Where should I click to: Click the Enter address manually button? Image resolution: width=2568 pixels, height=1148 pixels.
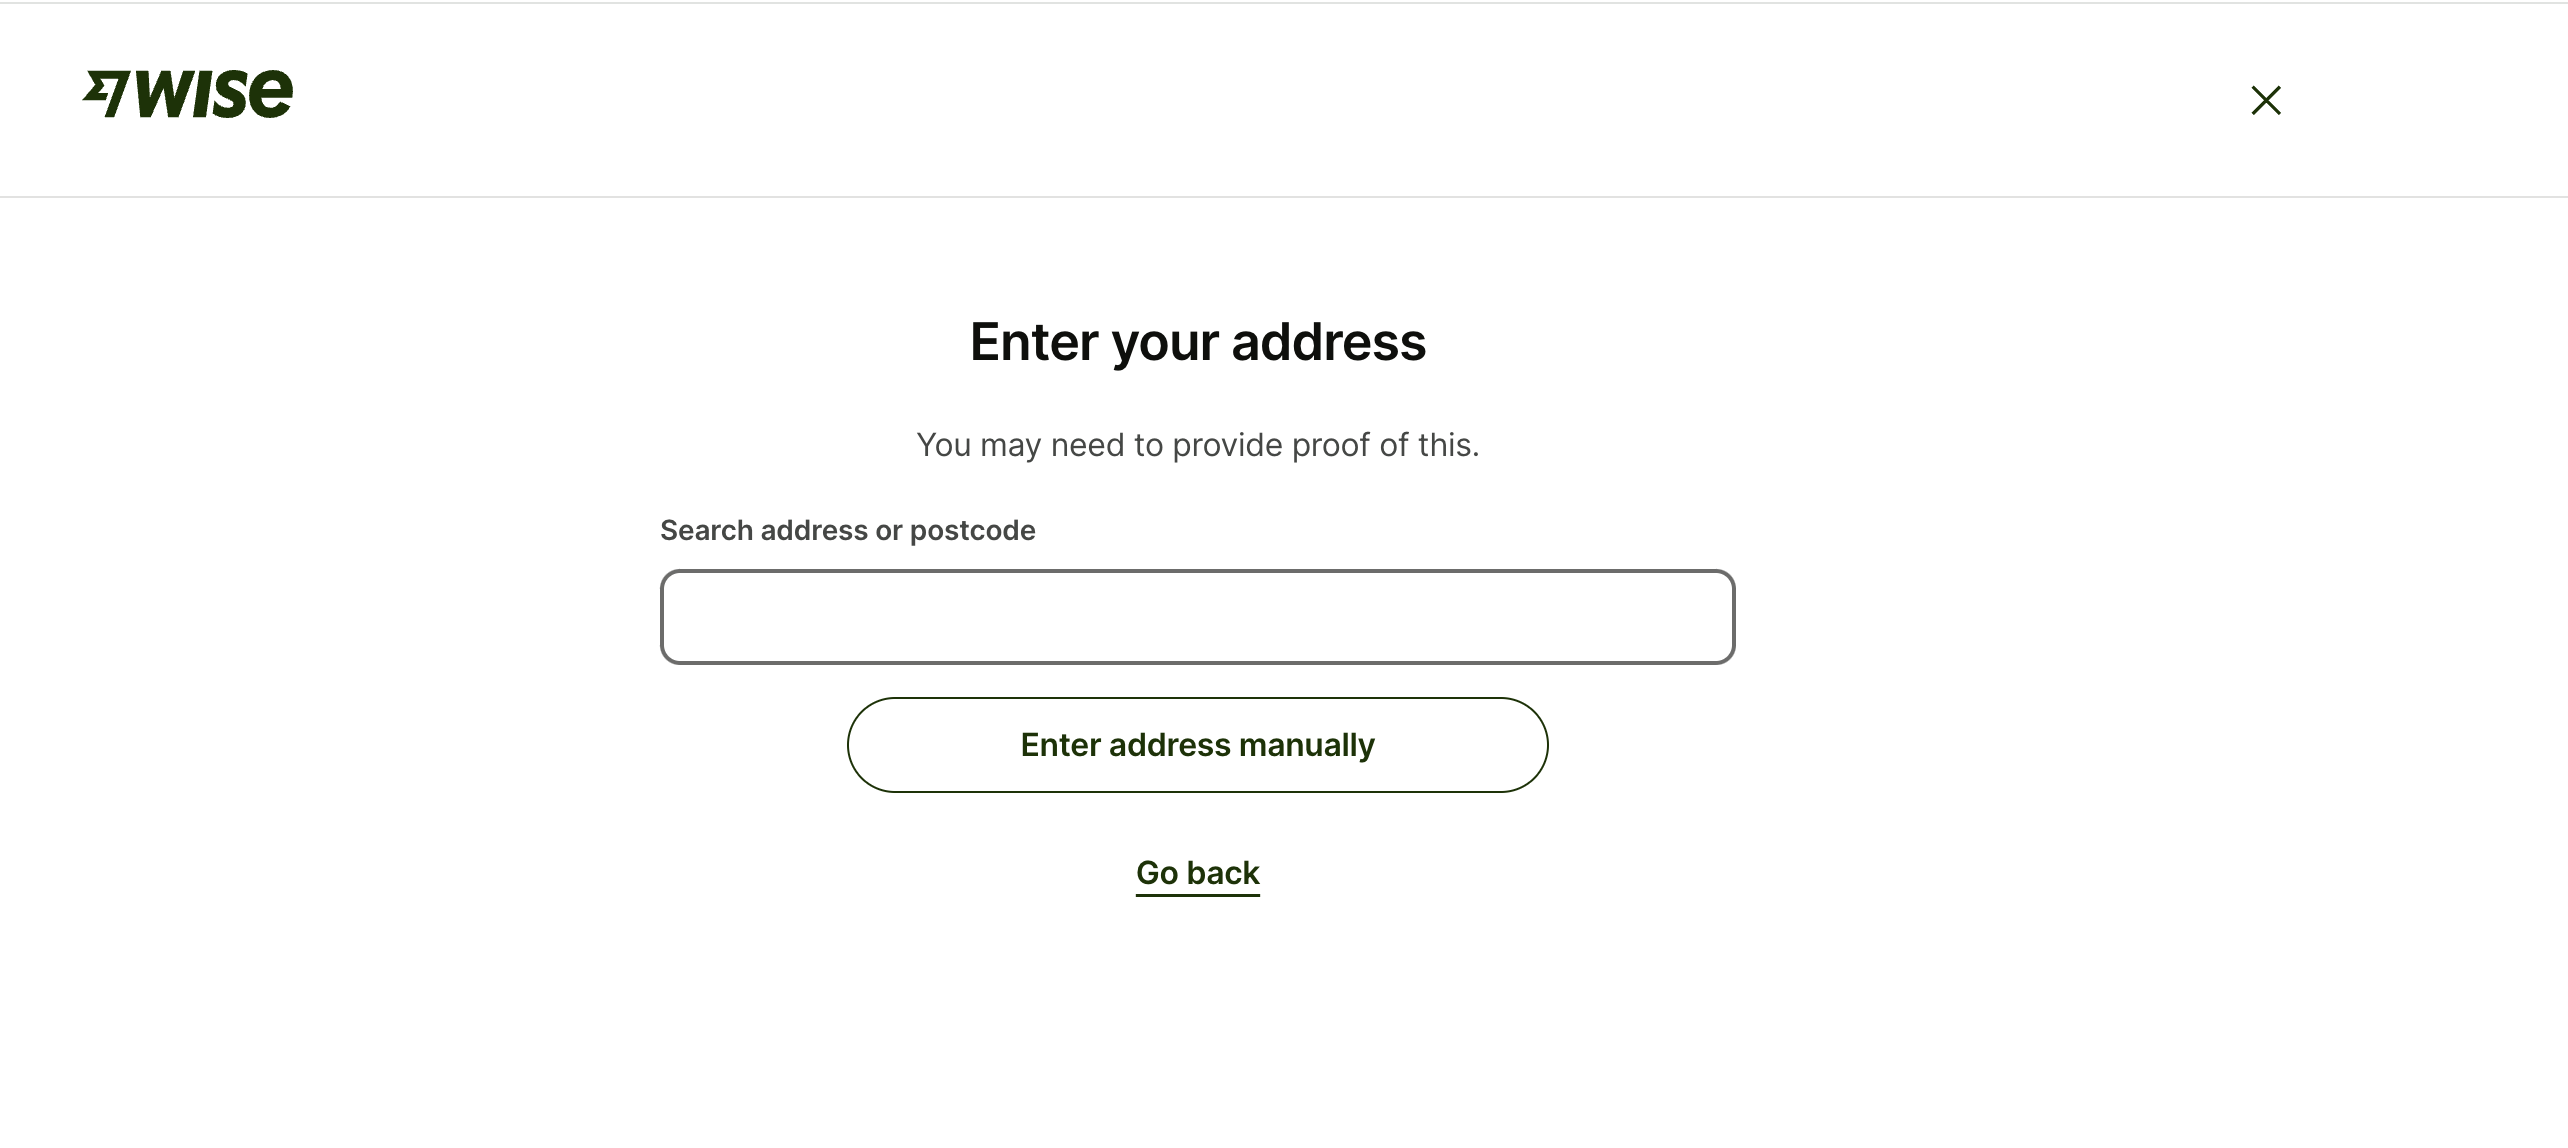pyautogui.click(x=1197, y=745)
